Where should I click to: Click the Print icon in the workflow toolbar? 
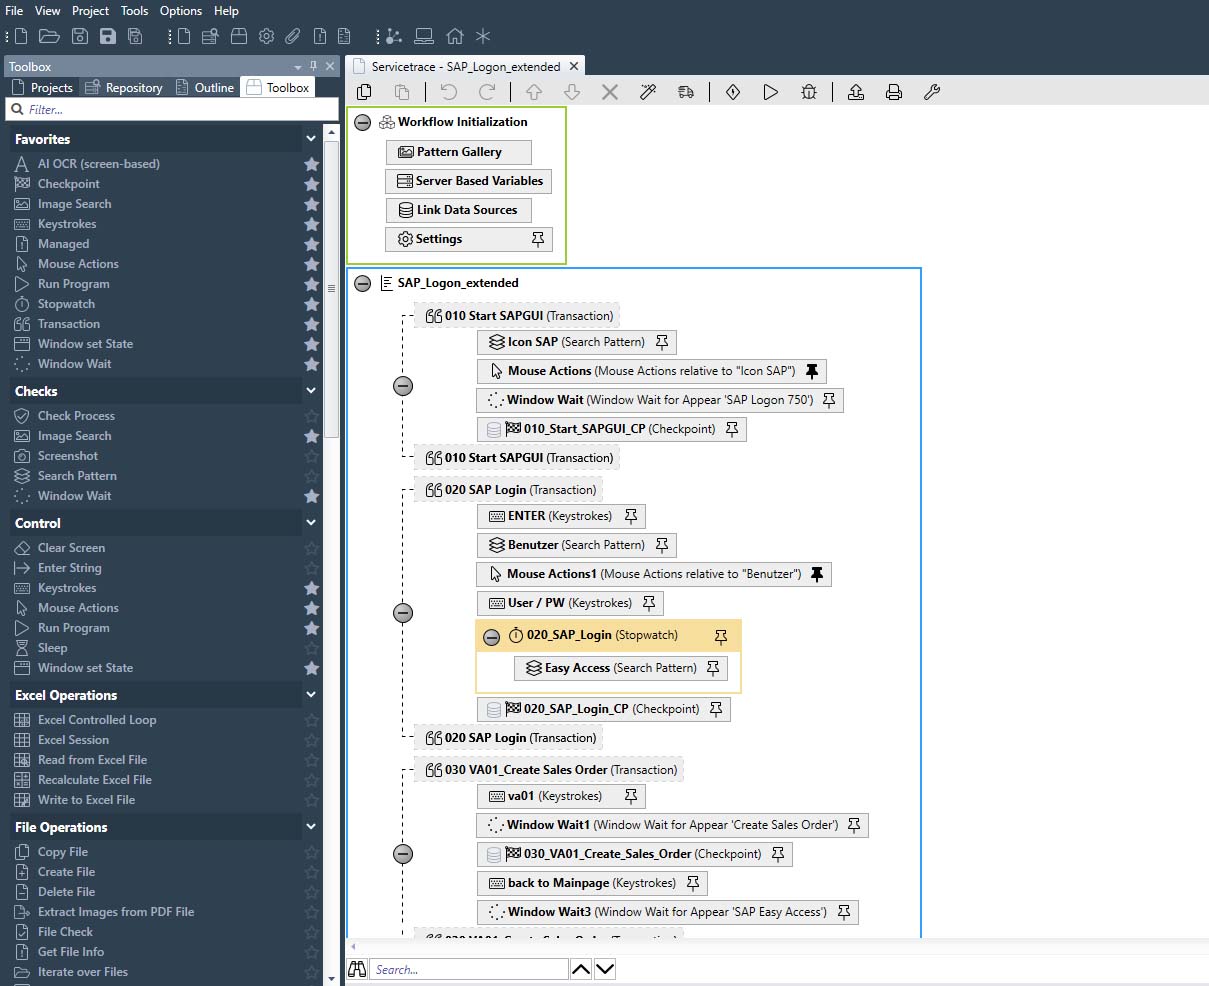pos(894,92)
